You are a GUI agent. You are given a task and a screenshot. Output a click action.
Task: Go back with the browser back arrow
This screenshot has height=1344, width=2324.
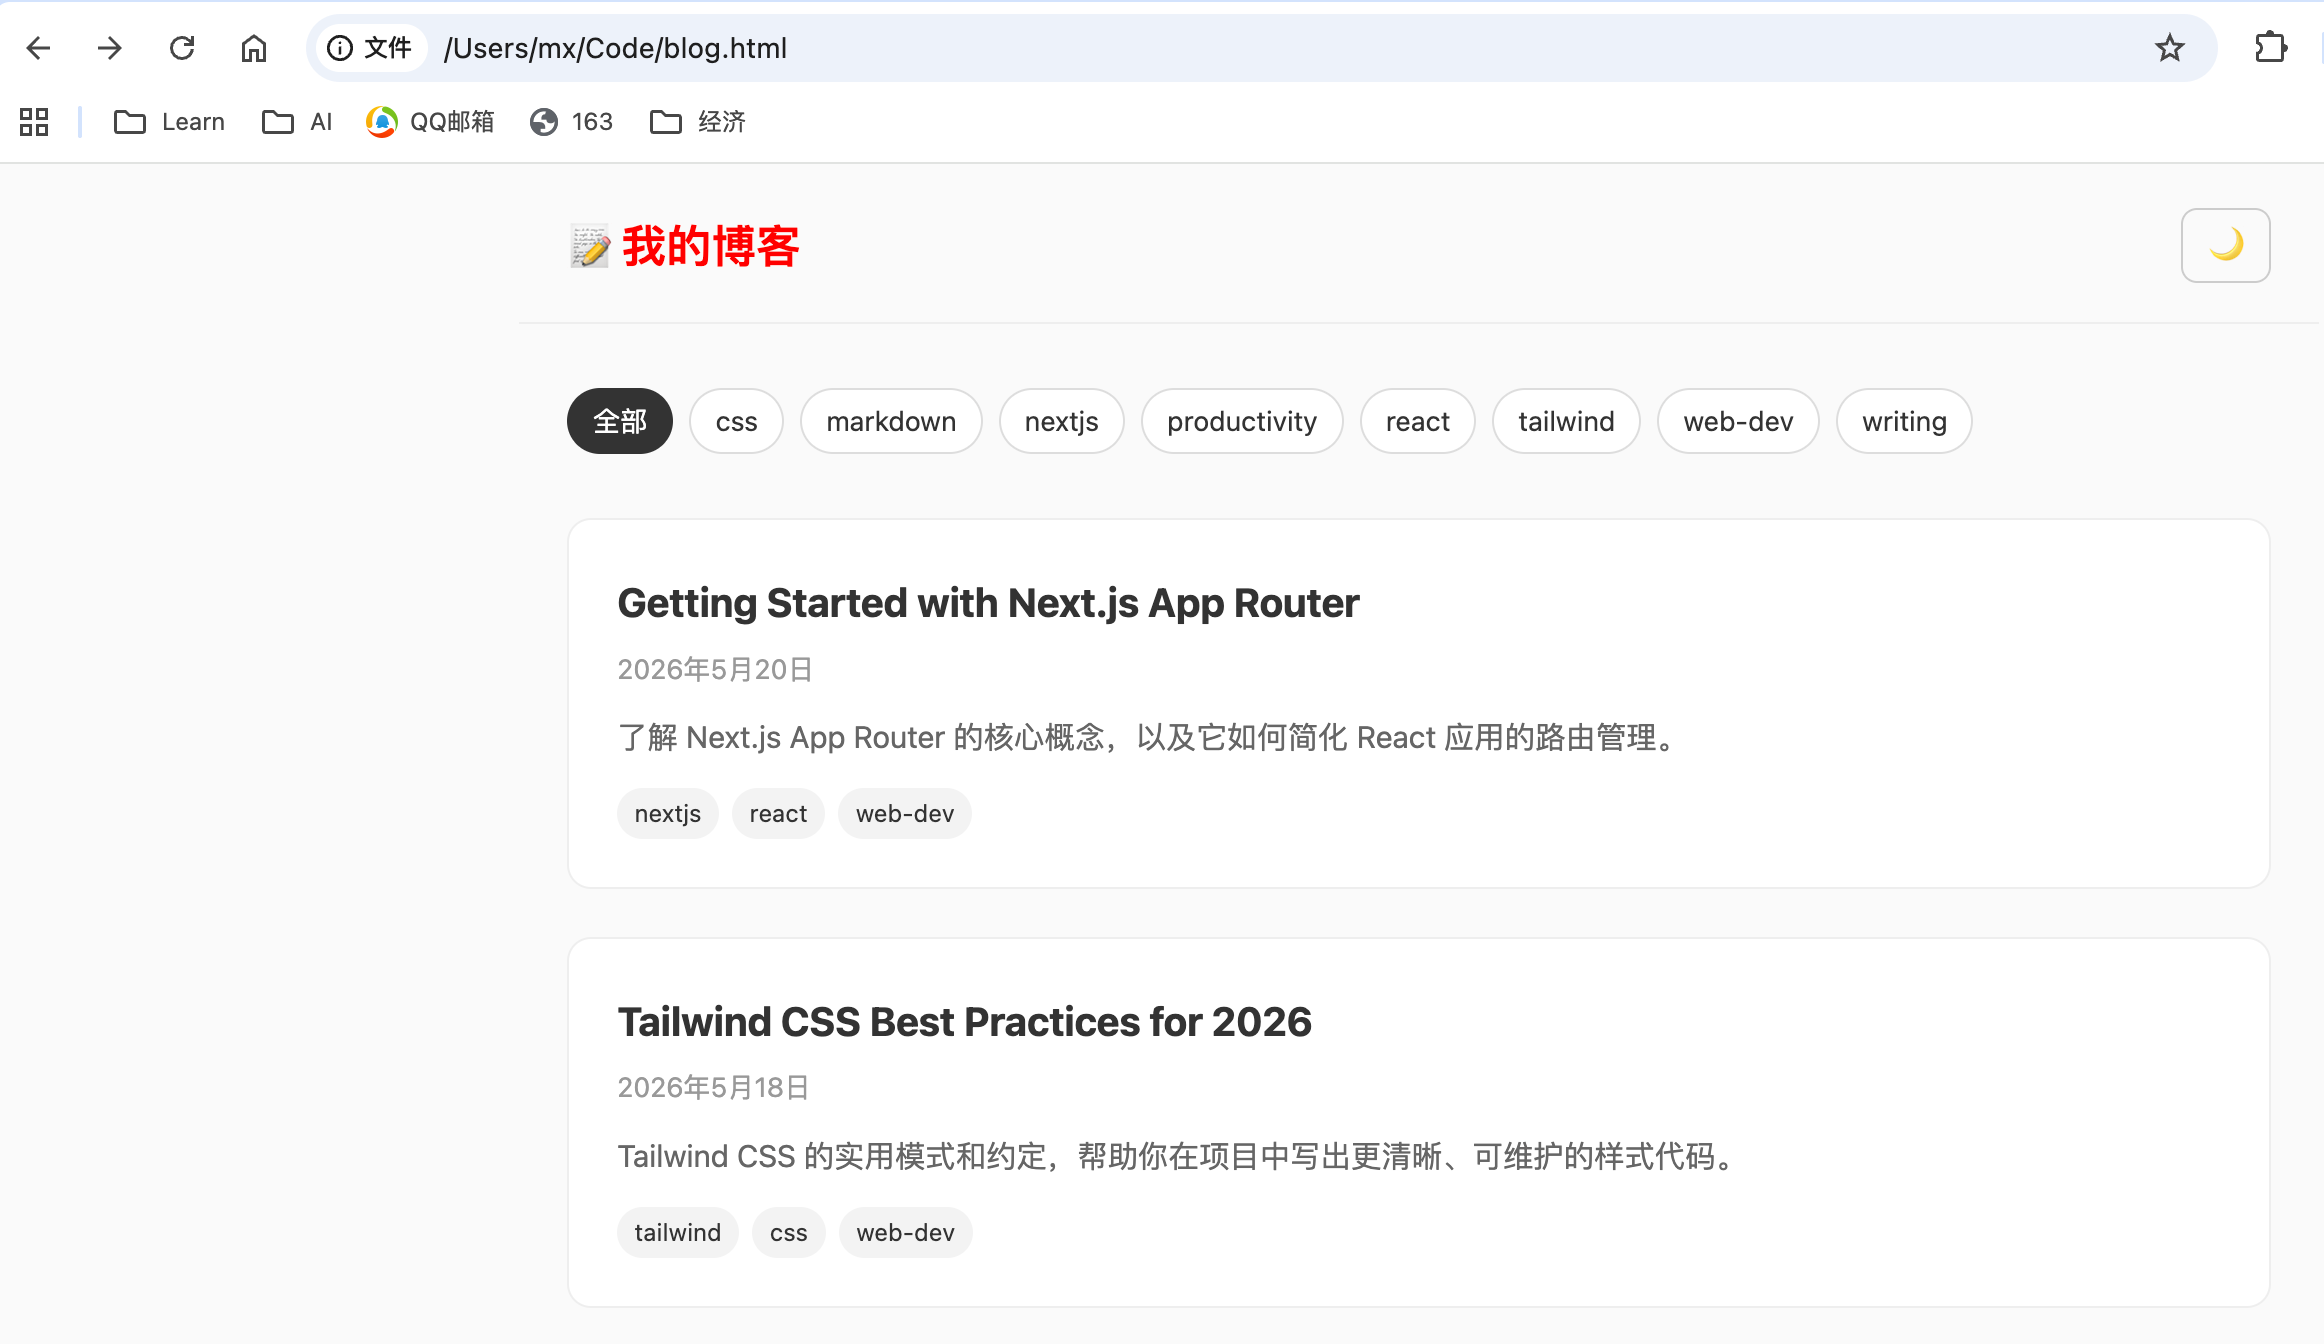pos(38,48)
